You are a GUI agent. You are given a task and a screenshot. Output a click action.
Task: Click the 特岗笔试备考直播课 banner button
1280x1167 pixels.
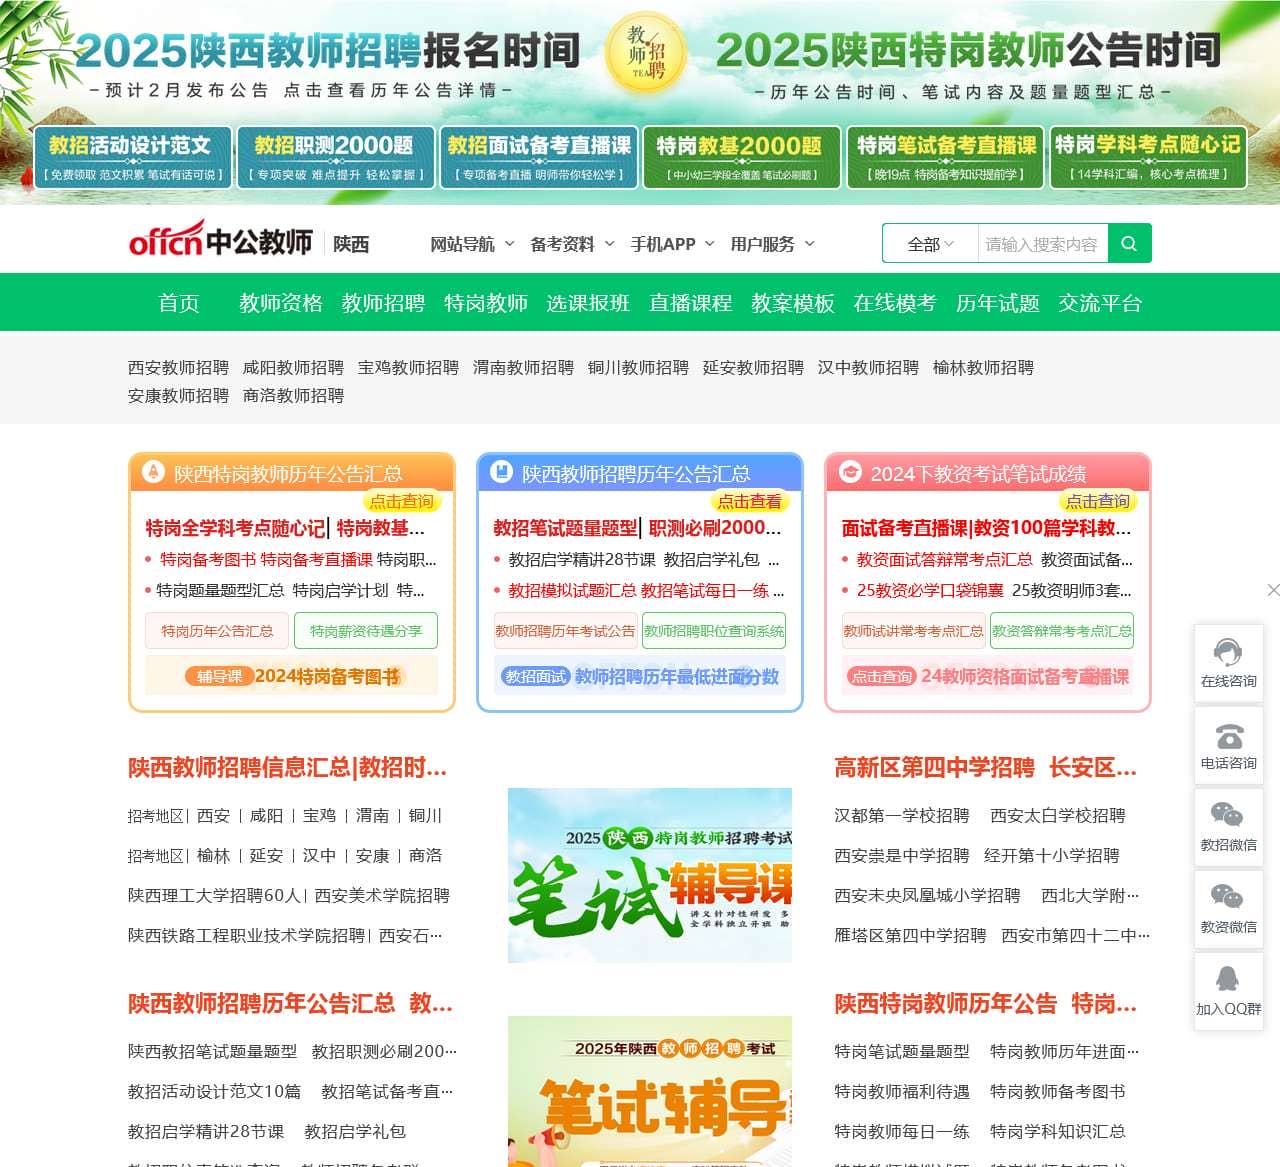point(945,158)
